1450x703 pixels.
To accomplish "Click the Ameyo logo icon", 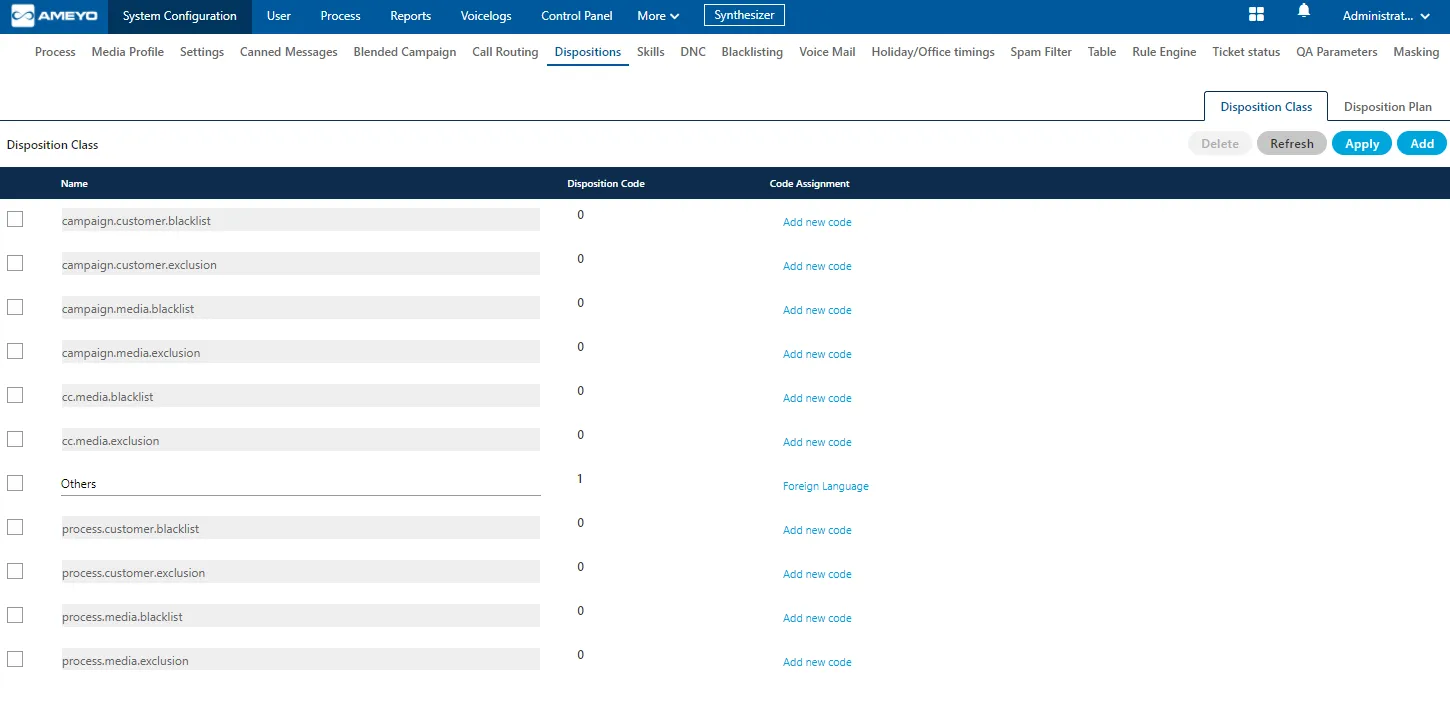I will (x=50, y=16).
